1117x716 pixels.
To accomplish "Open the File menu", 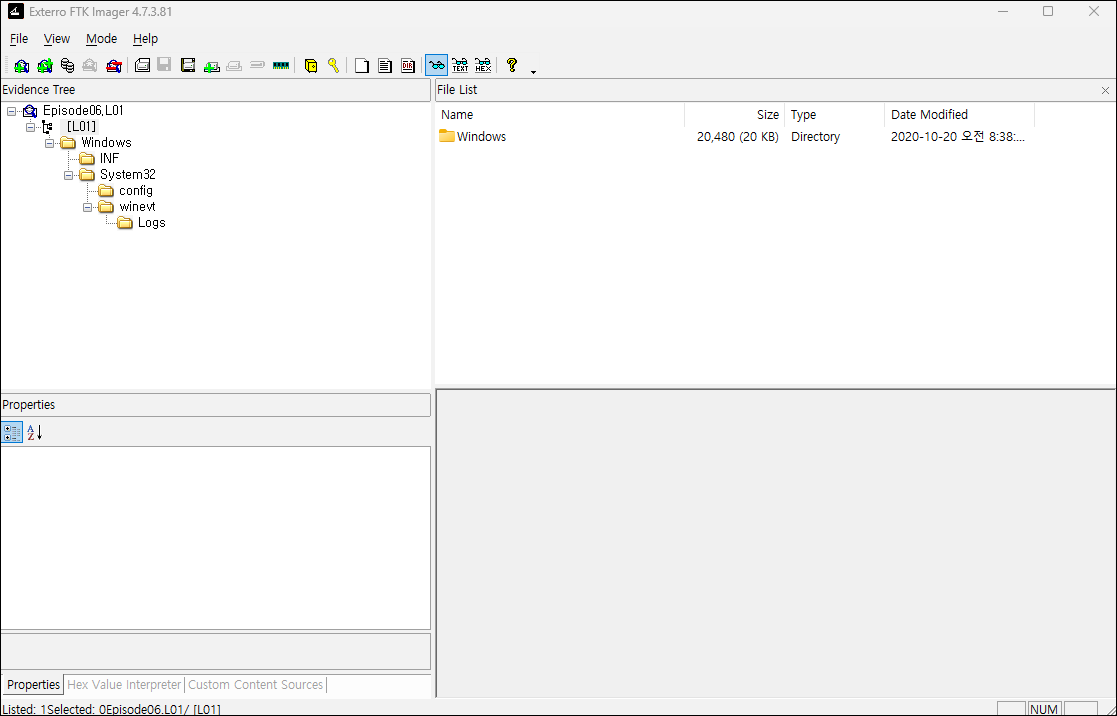I will tap(19, 38).
